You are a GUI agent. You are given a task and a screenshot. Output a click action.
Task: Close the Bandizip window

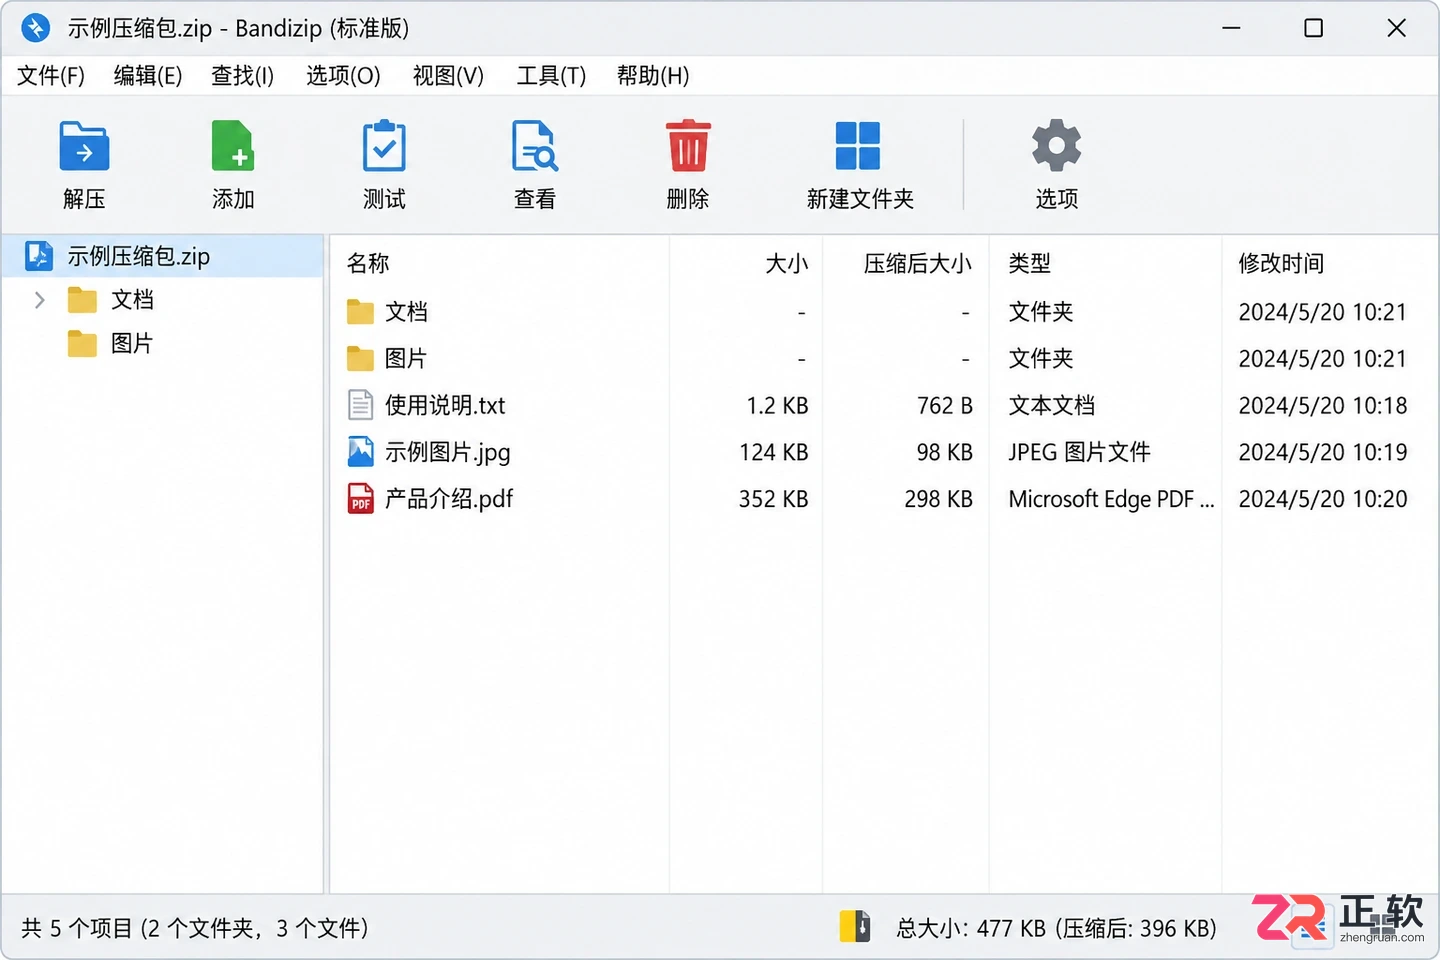(1397, 28)
